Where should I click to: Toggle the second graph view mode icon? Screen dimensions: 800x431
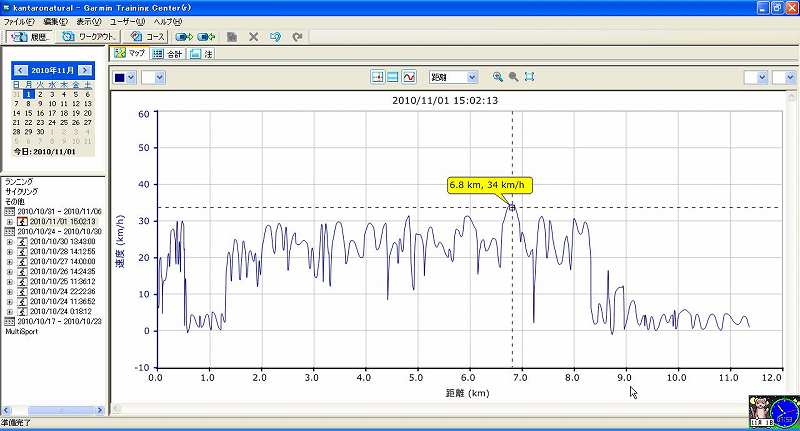pos(393,77)
